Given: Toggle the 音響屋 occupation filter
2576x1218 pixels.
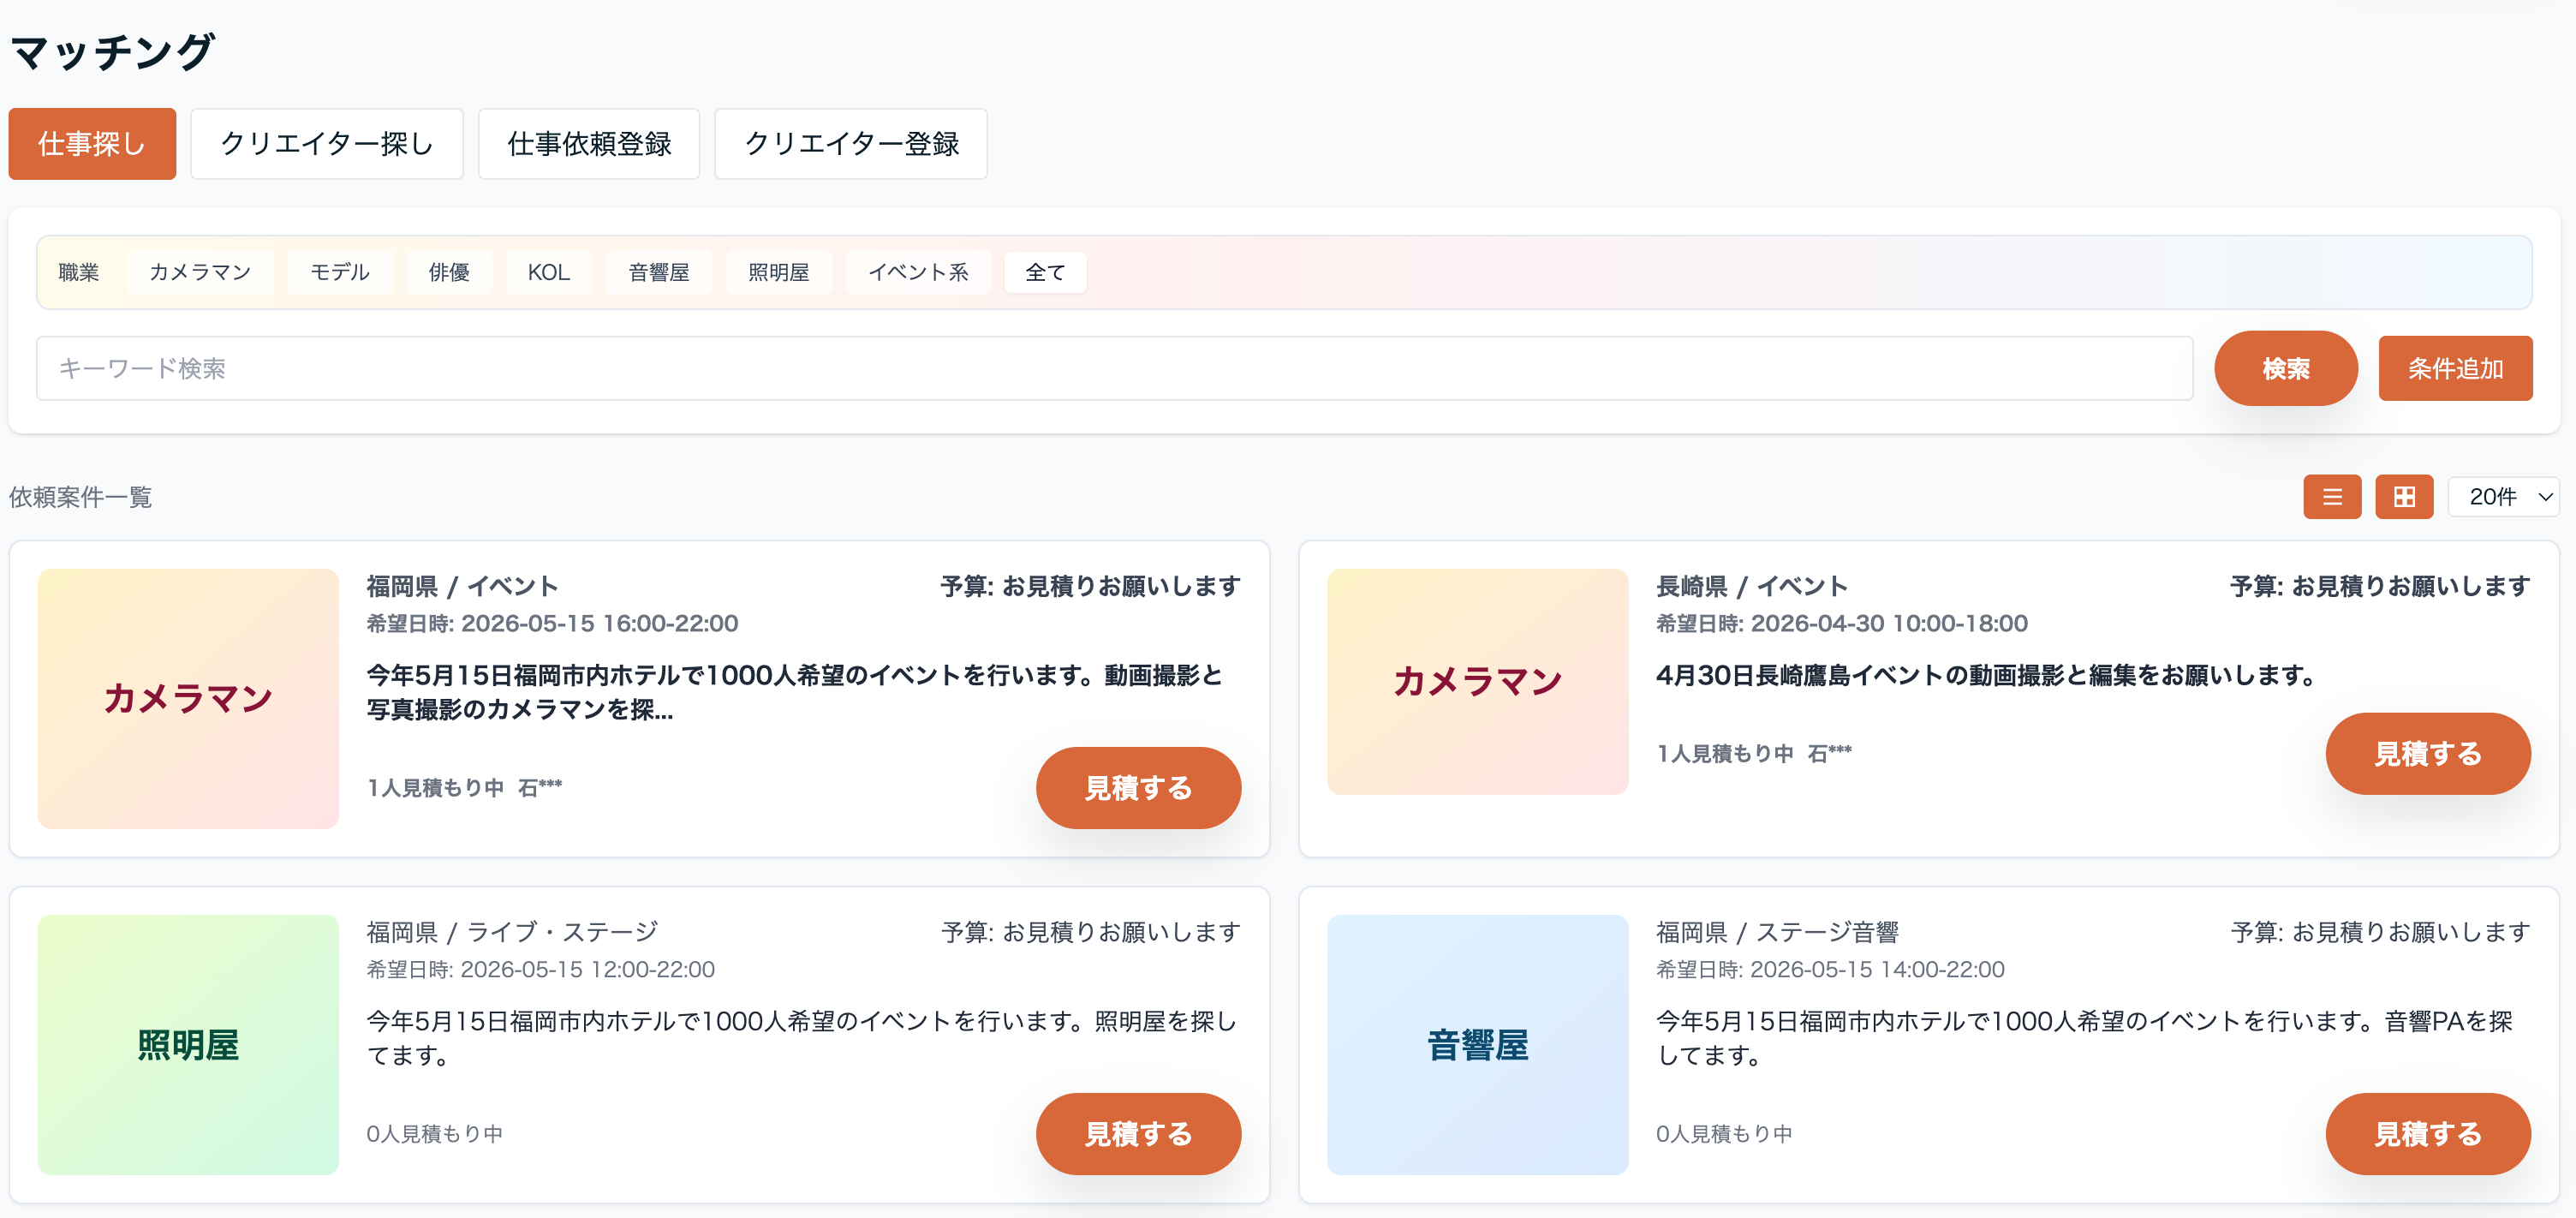Looking at the screenshot, I should click(658, 272).
